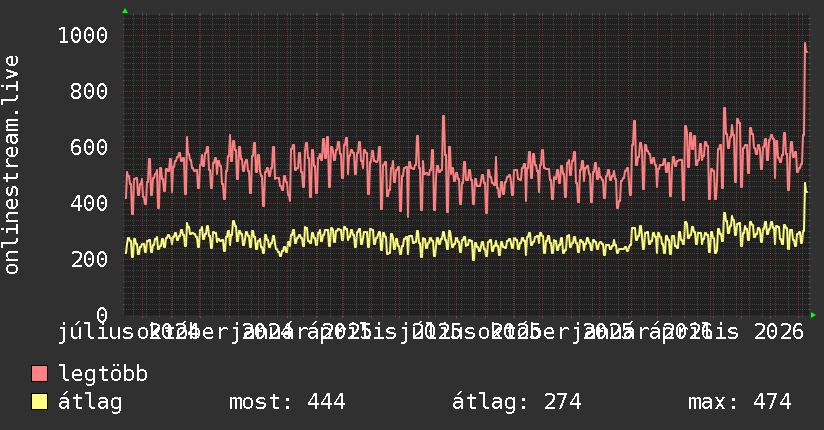The width and height of the screenshot is (824, 430).
Task: Click the final spike peak on yellow line
Action: pyautogui.click(x=806, y=185)
